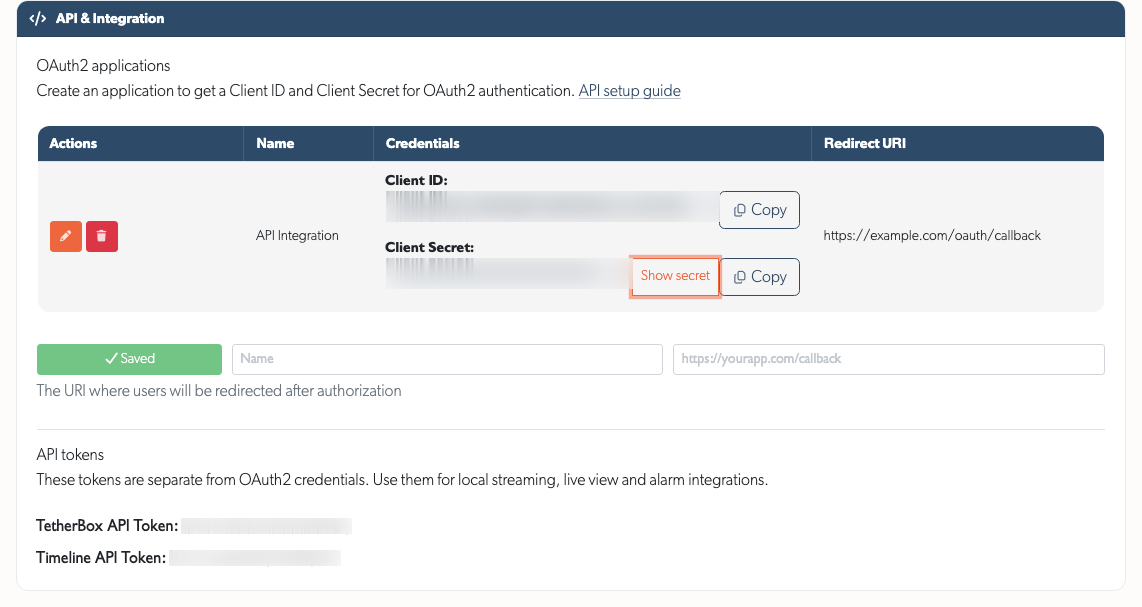Viewport: 1142px width, 607px height.
Task: Click the blurred Timeline API token value
Action: (255, 558)
